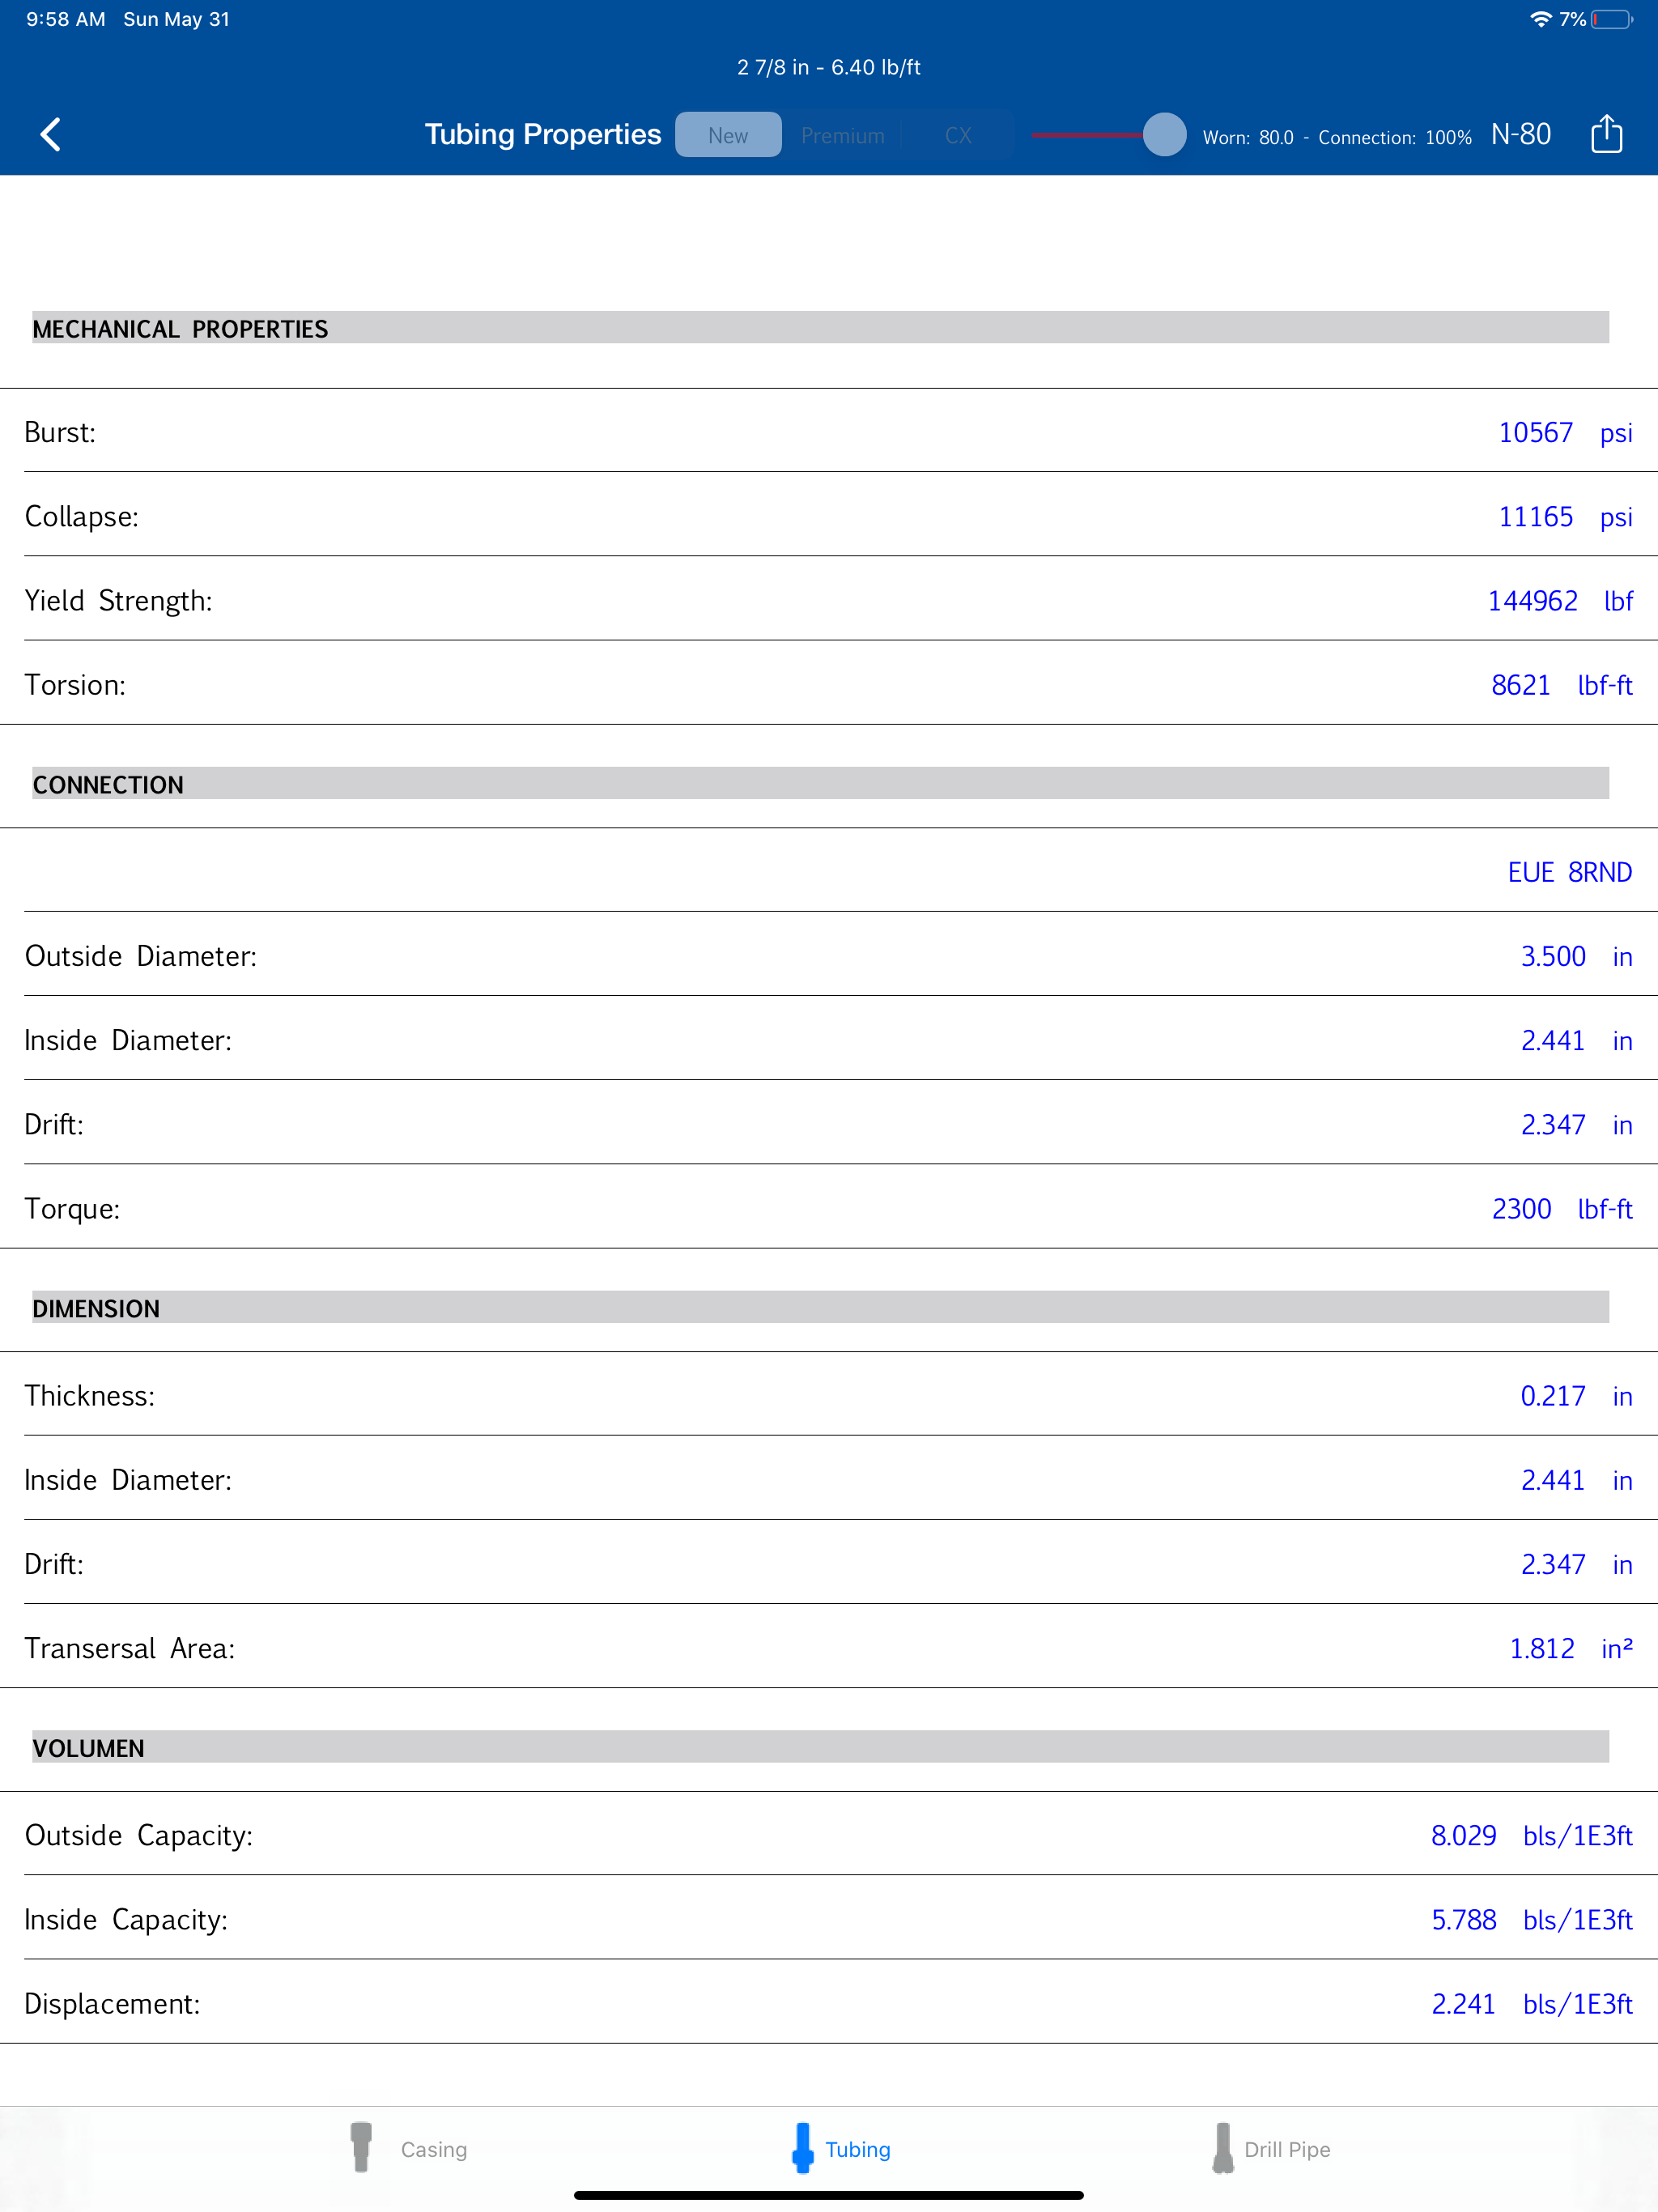The width and height of the screenshot is (1658, 2212).
Task: Select the New condition segment
Action: pos(728,135)
